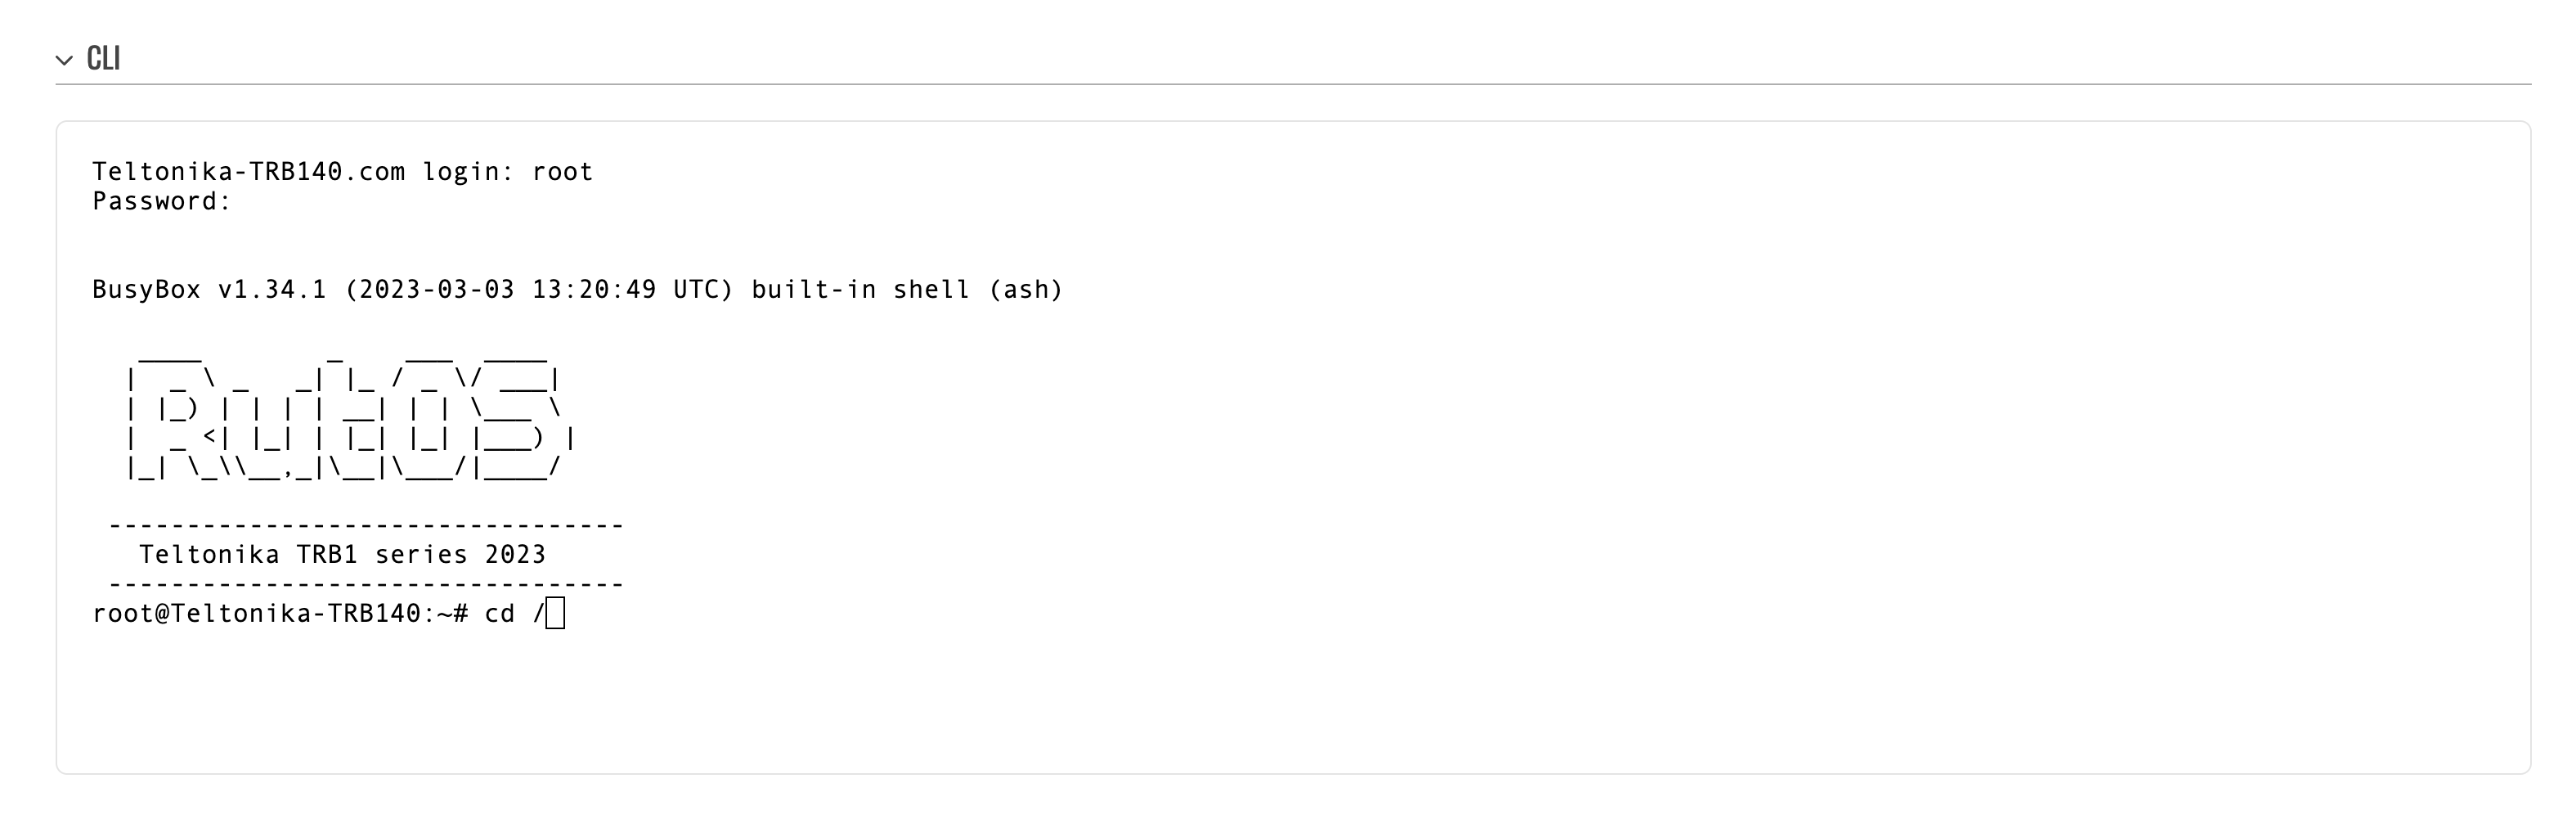
Task: Click the Teltonika TRB1 series 2023 text
Action: (x=342, y=554)
